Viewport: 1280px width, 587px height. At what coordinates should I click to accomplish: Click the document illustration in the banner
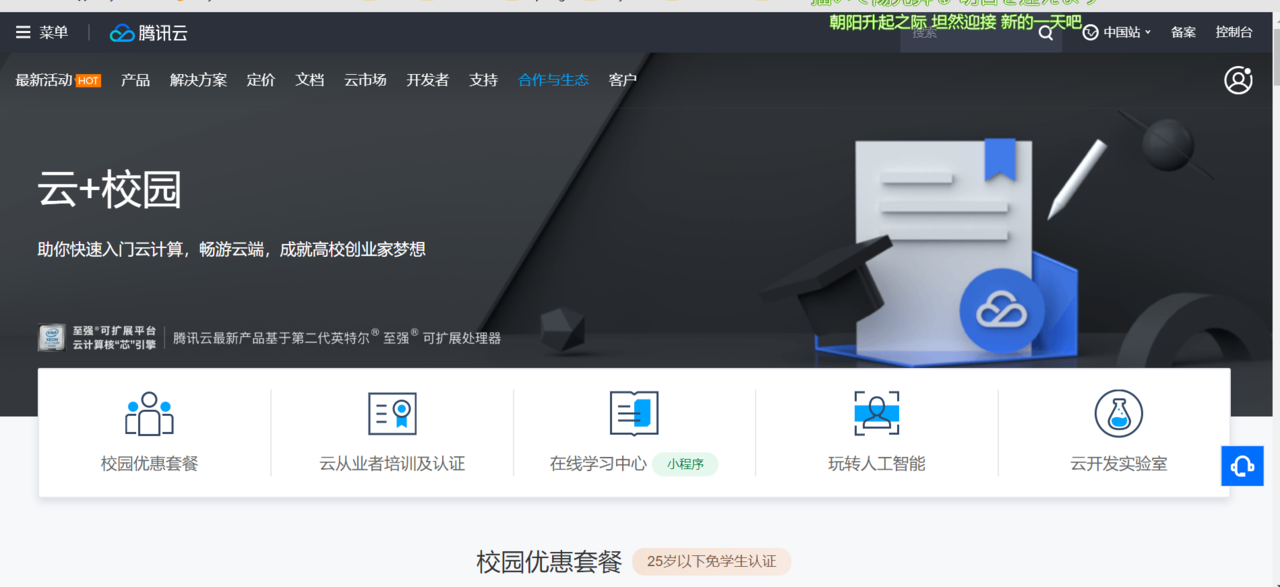pyautogui.click(x=945, y=250)
